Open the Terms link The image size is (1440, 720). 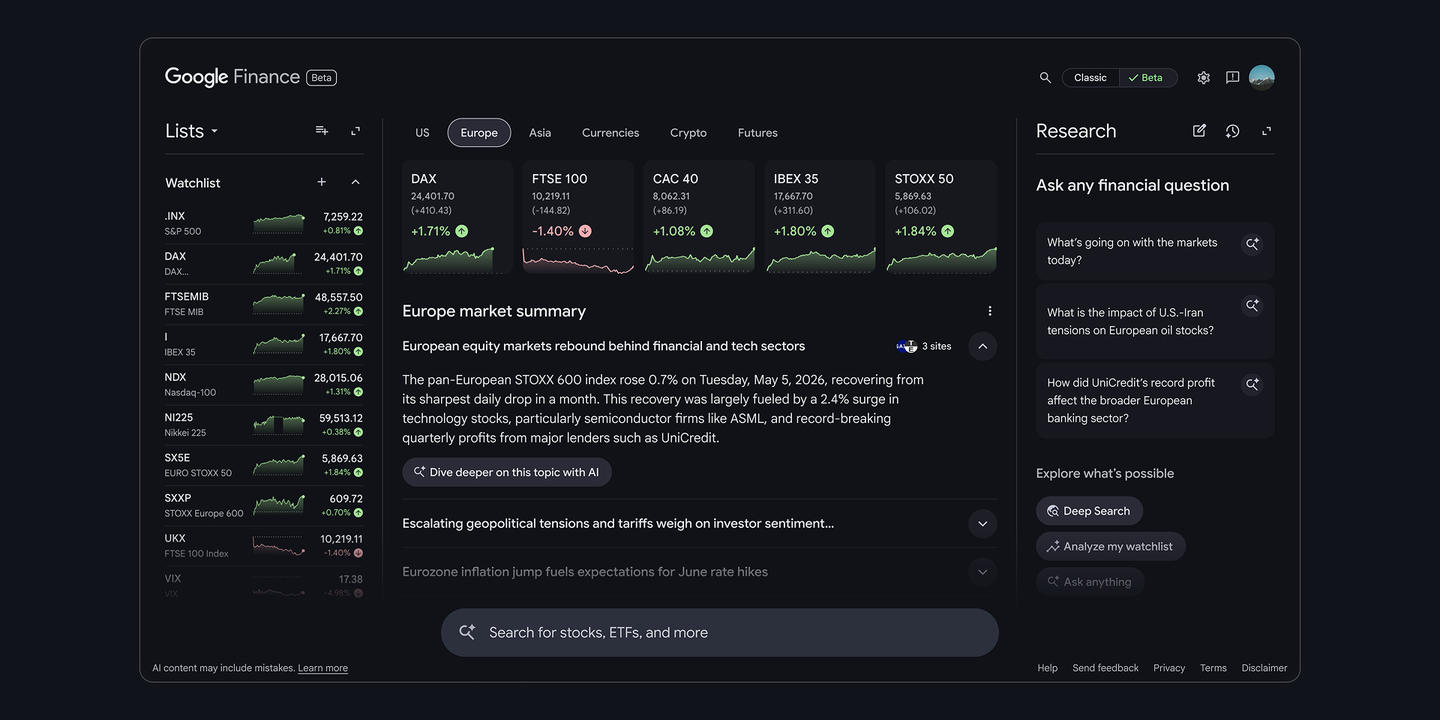click(x=1213, y=668)
